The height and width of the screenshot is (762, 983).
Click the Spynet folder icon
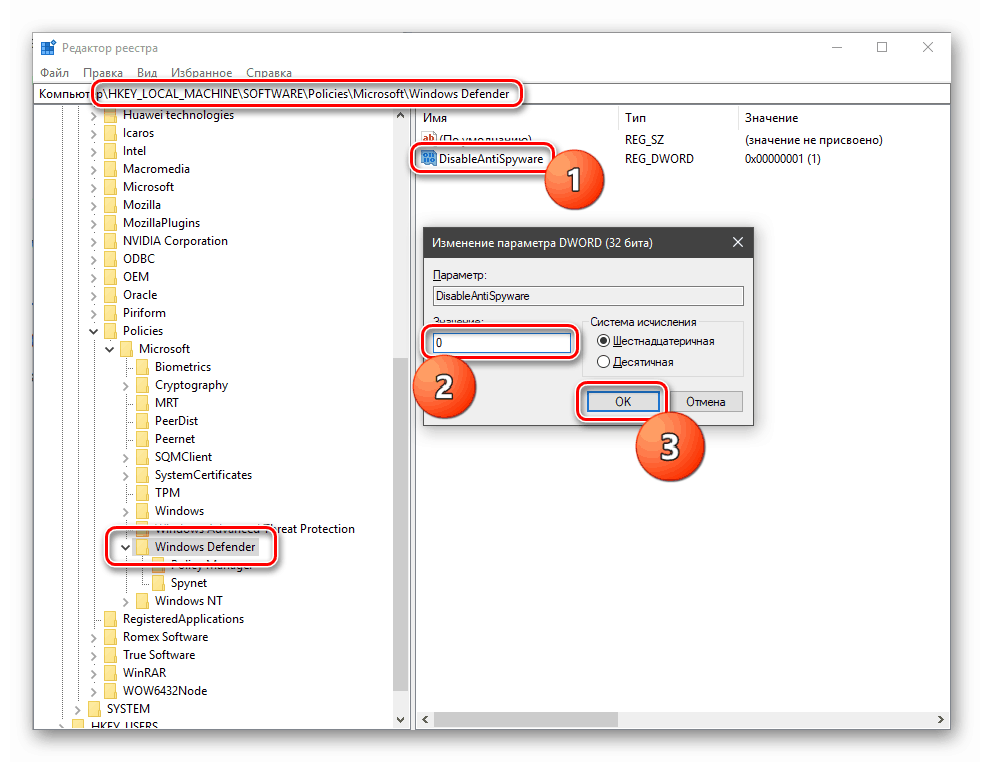tap(159, 583)
